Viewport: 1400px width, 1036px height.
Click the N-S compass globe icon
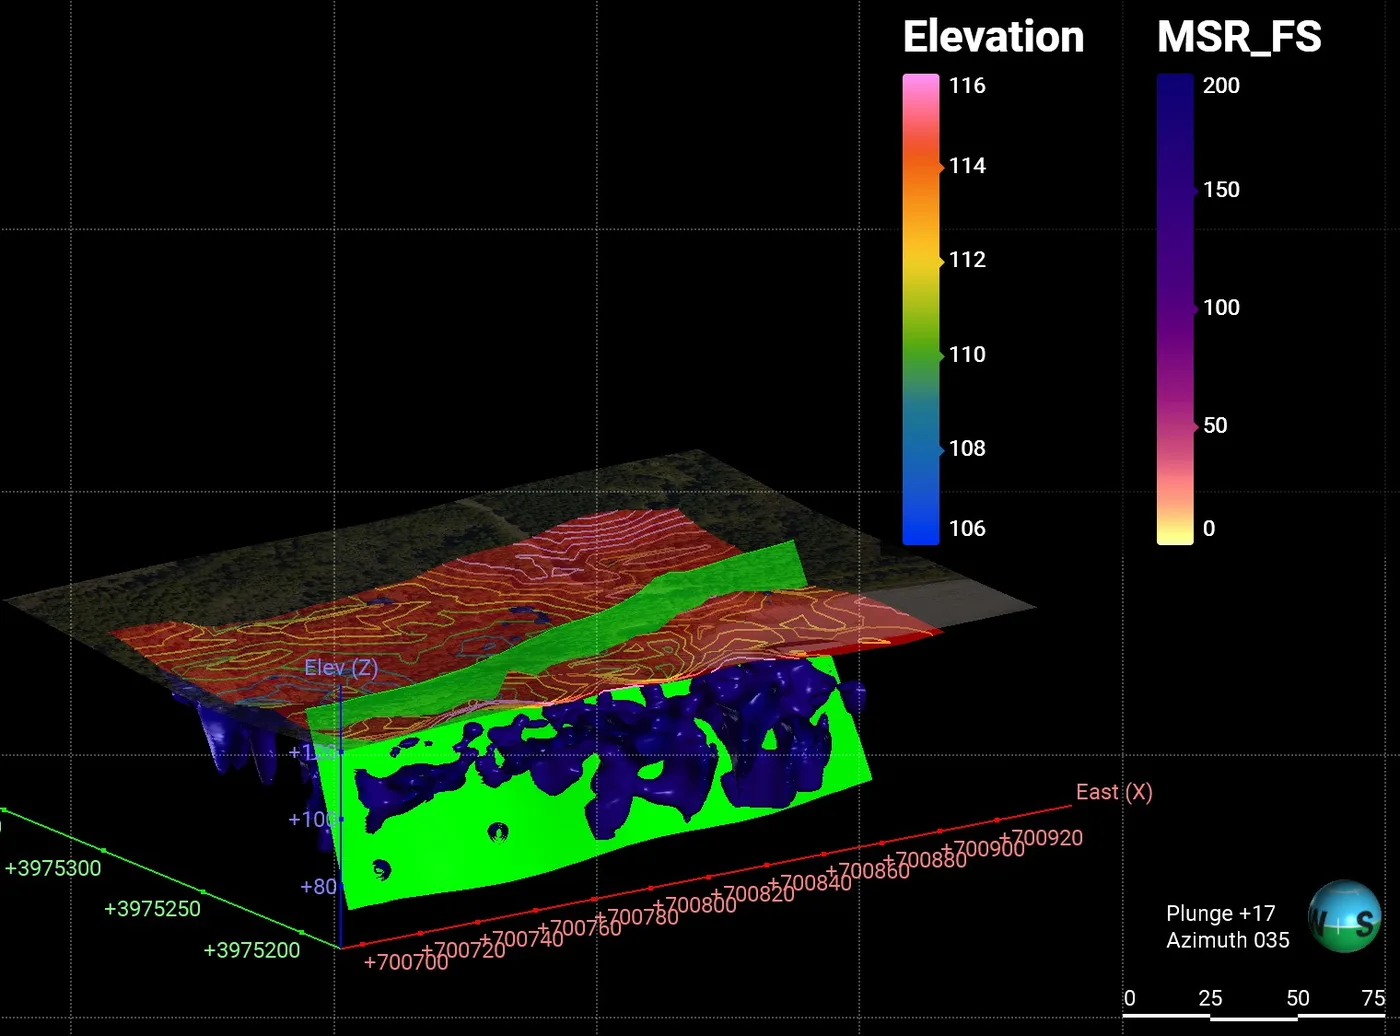tap(1344, 916)
